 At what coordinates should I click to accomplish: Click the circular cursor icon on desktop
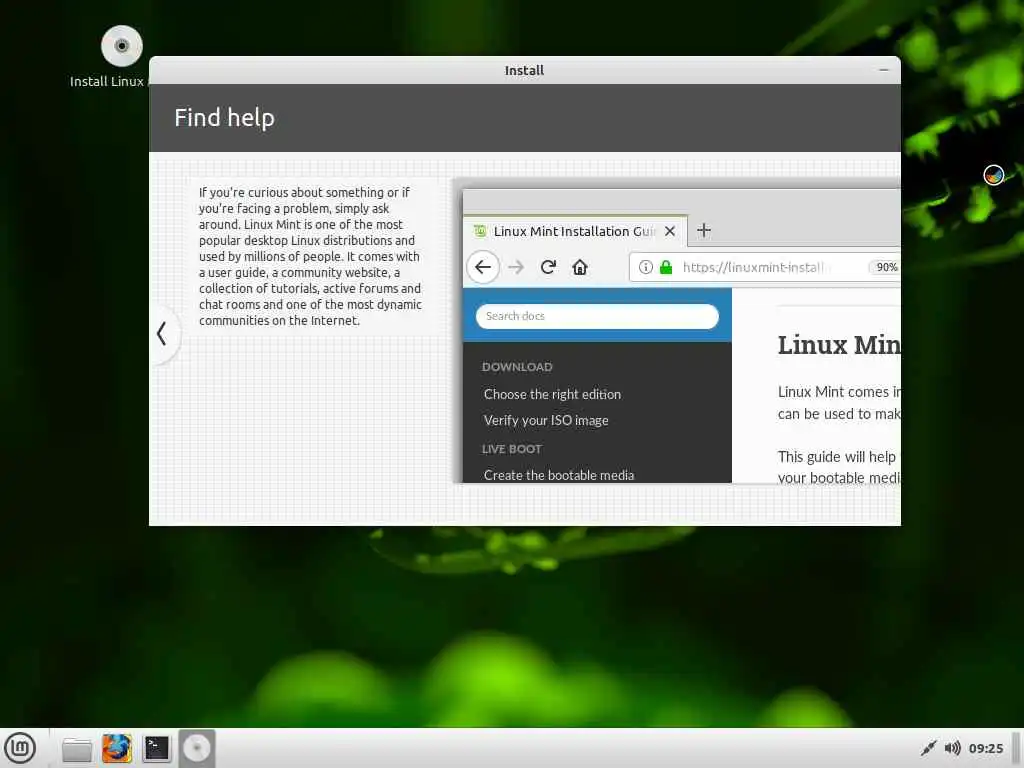(x=993, y=175)
